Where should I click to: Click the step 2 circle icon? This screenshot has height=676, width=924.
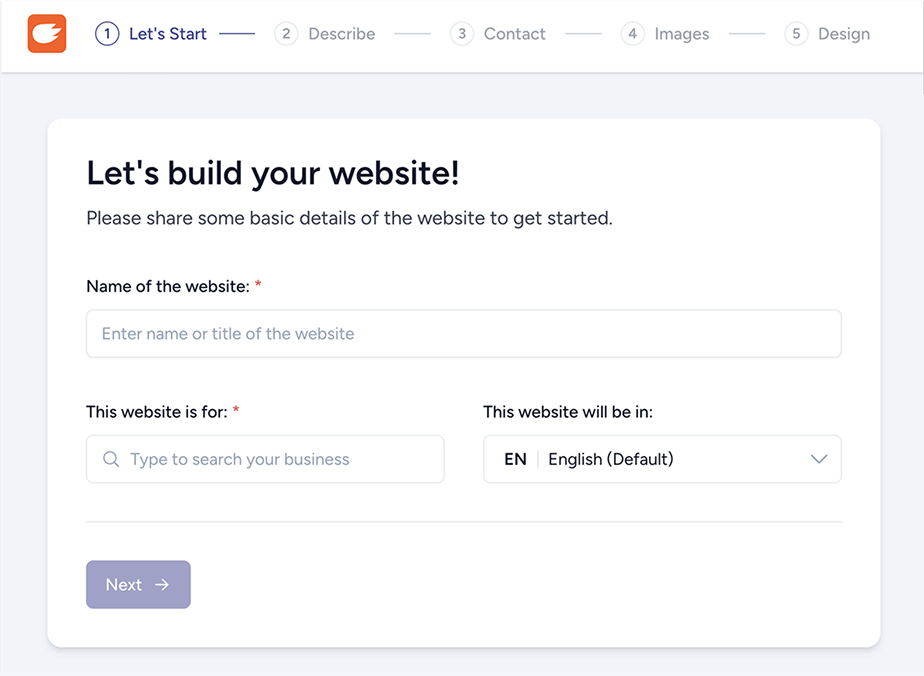click(x=286, y=33)
